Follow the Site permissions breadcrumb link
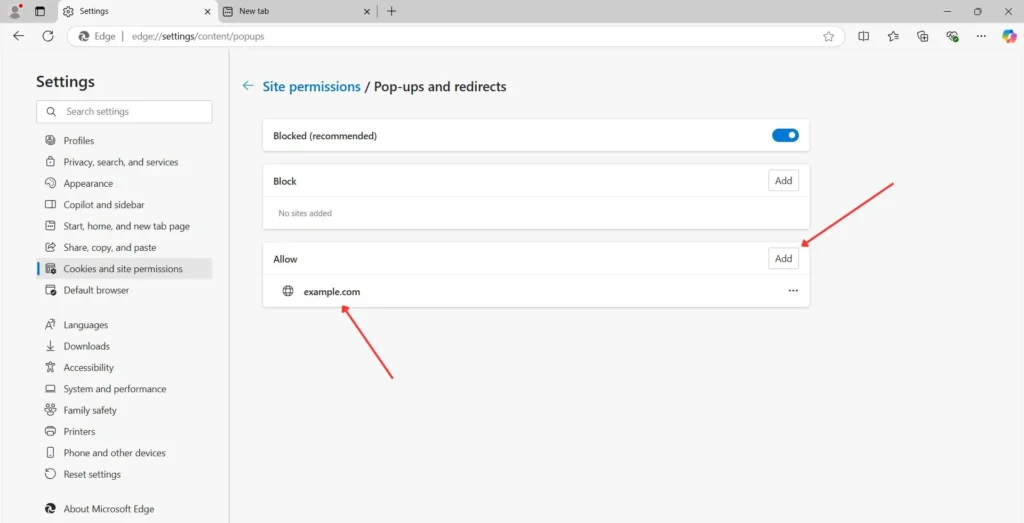Image resolution: width=1024 pixels, height=523 pixels. (312, 86)
